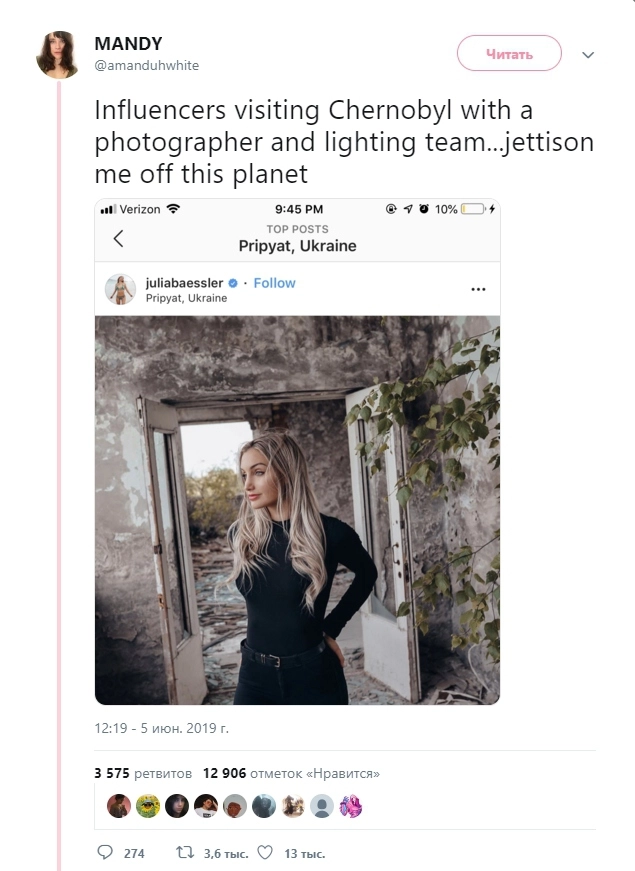Image resolution: width=635 pixels, height=871 pixels.
Task: Click the sunflower-with-sunglasses liker avatar
Action: (x=148, y=806)
